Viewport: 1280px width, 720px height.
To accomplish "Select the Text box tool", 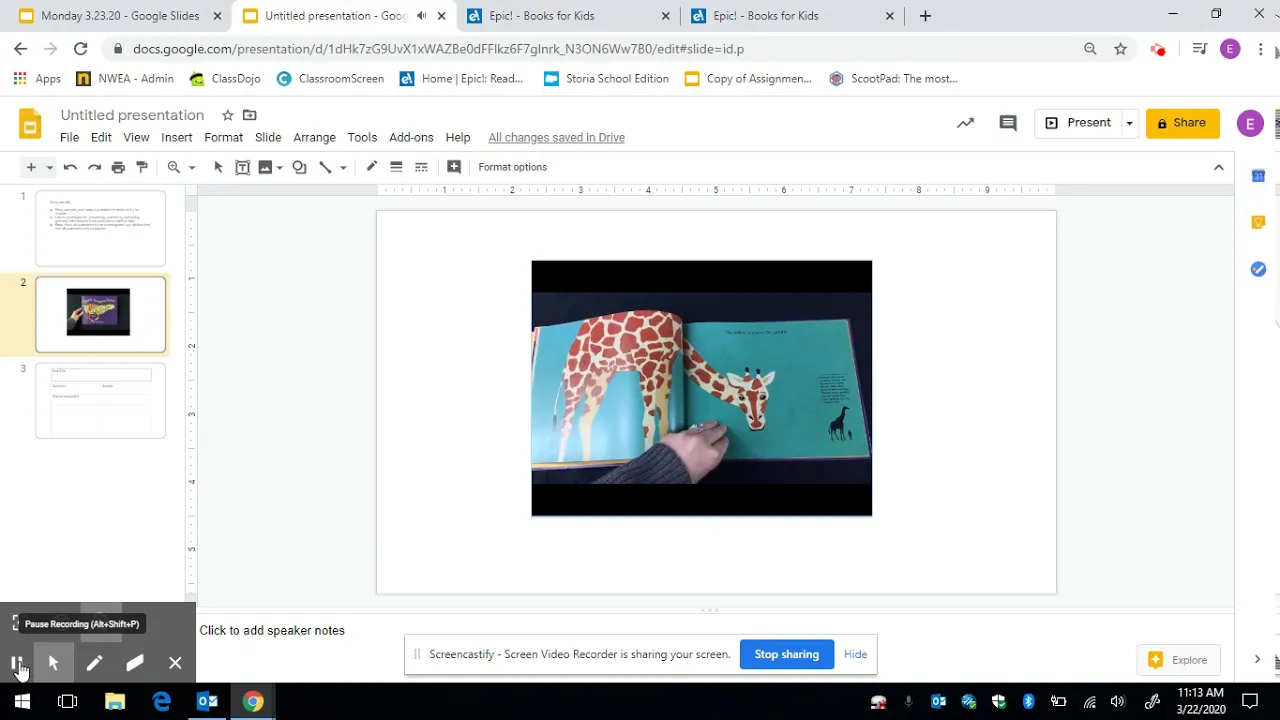I will (x=242, y=167).
